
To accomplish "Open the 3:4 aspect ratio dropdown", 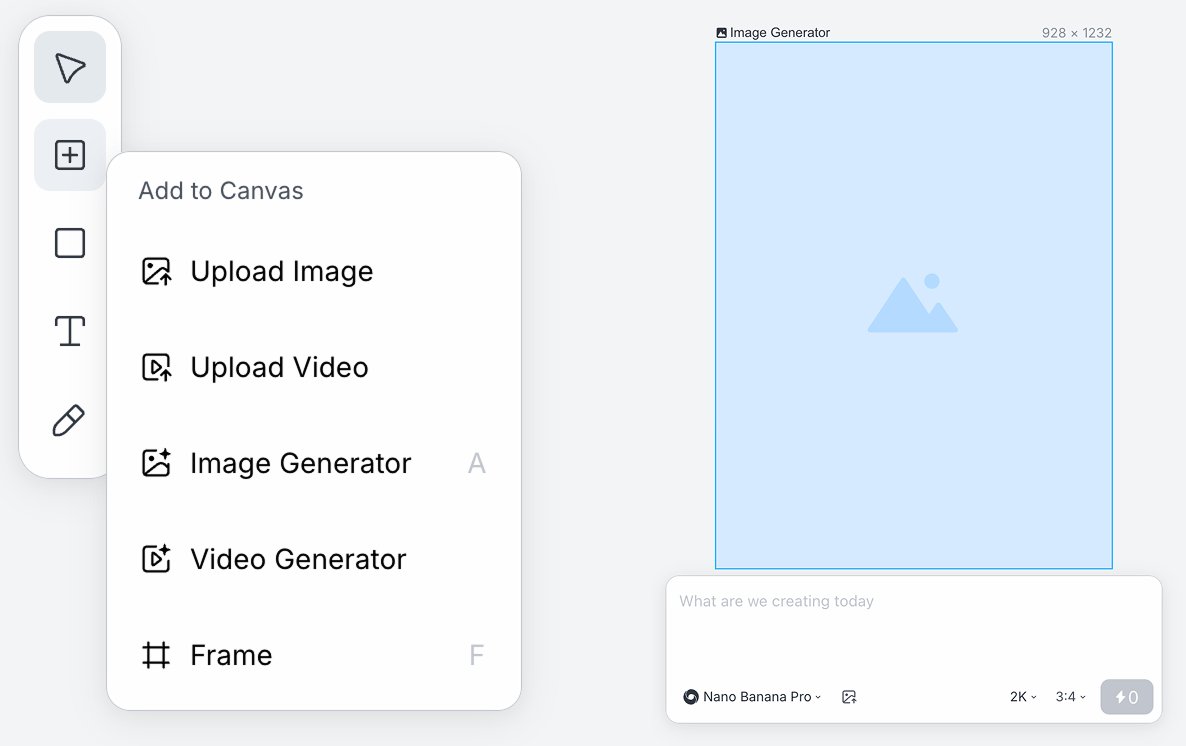I will point(1070,697).
